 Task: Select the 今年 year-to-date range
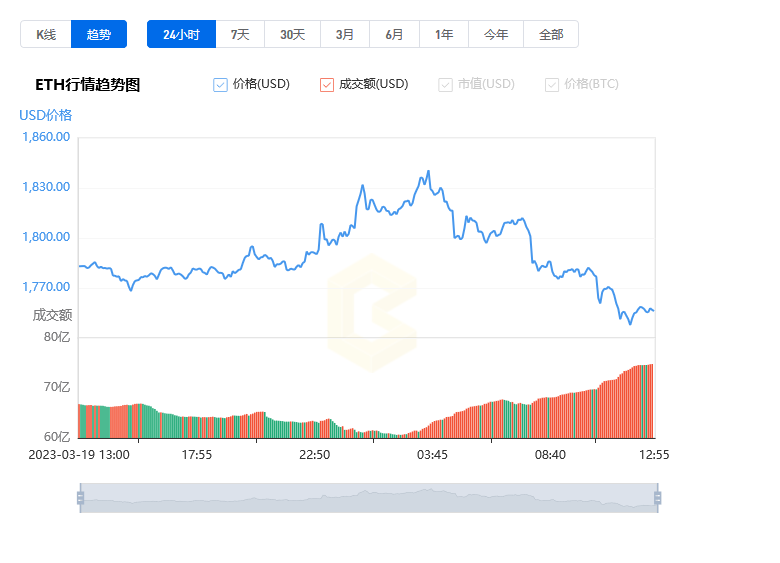click(496, 34)
